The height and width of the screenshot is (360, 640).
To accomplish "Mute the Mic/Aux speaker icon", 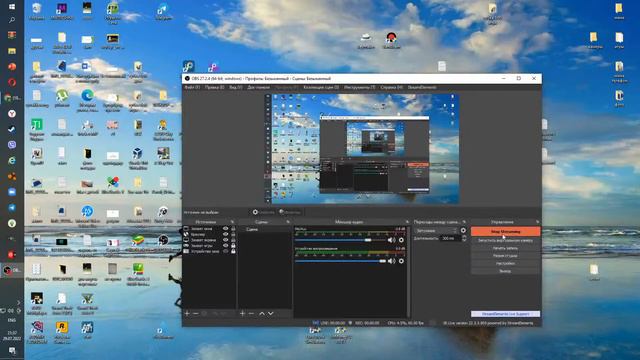I will pyautogui.click(x=391, y=240).
